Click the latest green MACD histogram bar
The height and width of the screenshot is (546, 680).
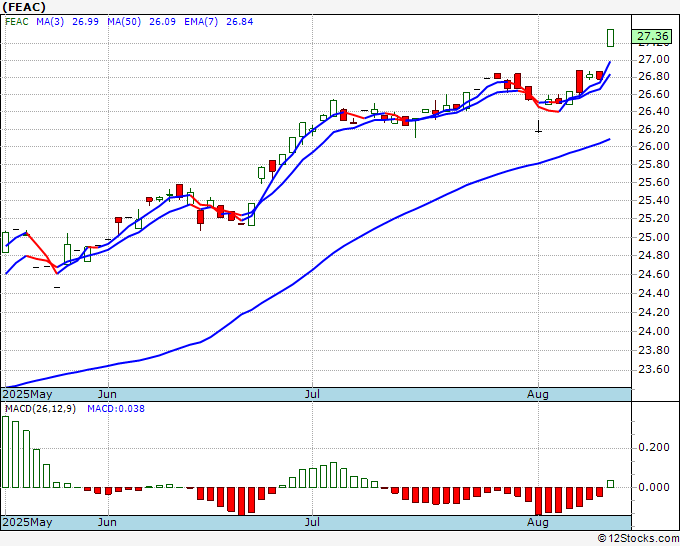click(x=611, y=484)
